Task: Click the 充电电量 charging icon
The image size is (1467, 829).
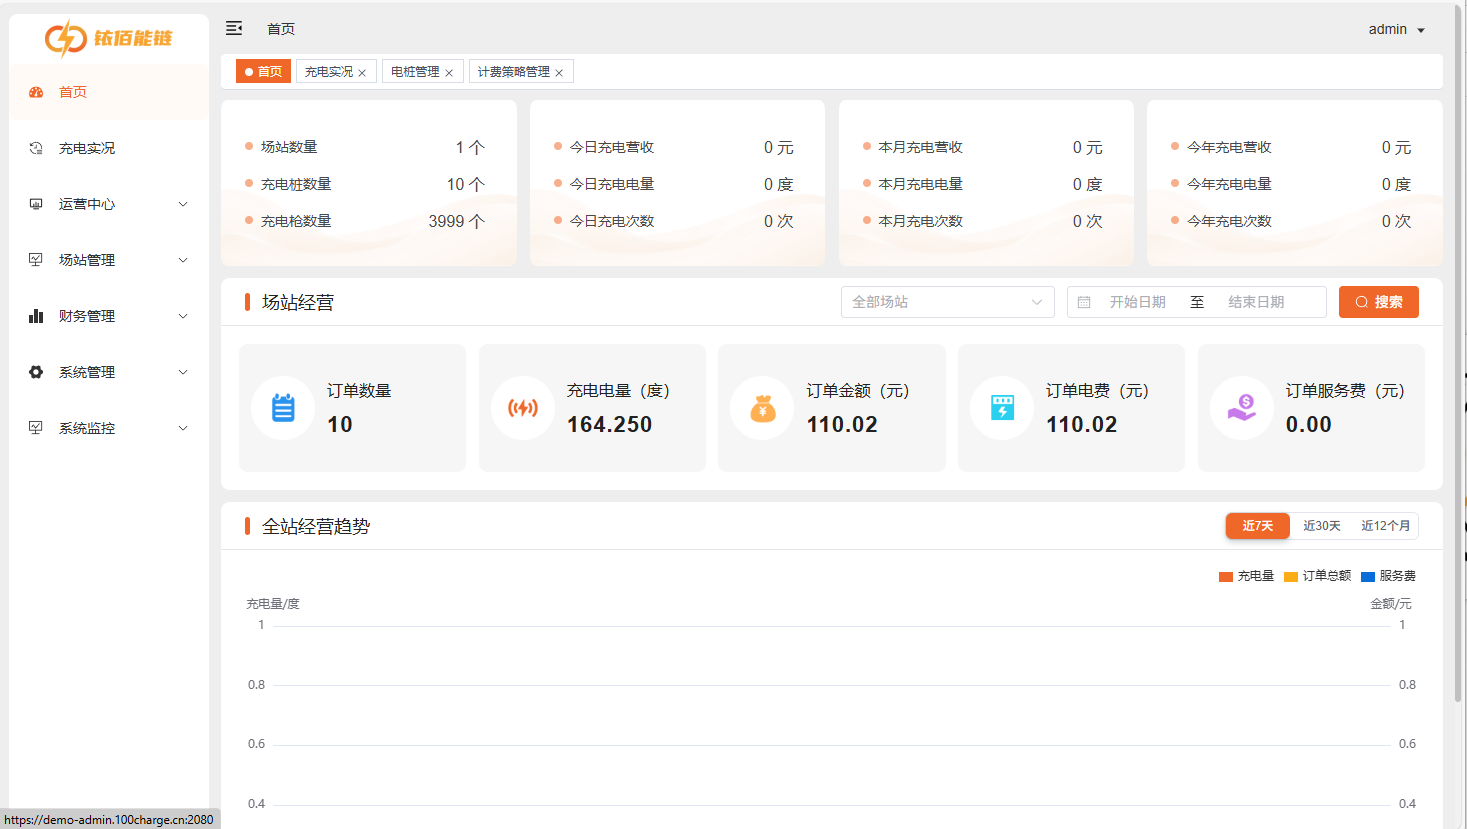Action: (522, 408)
